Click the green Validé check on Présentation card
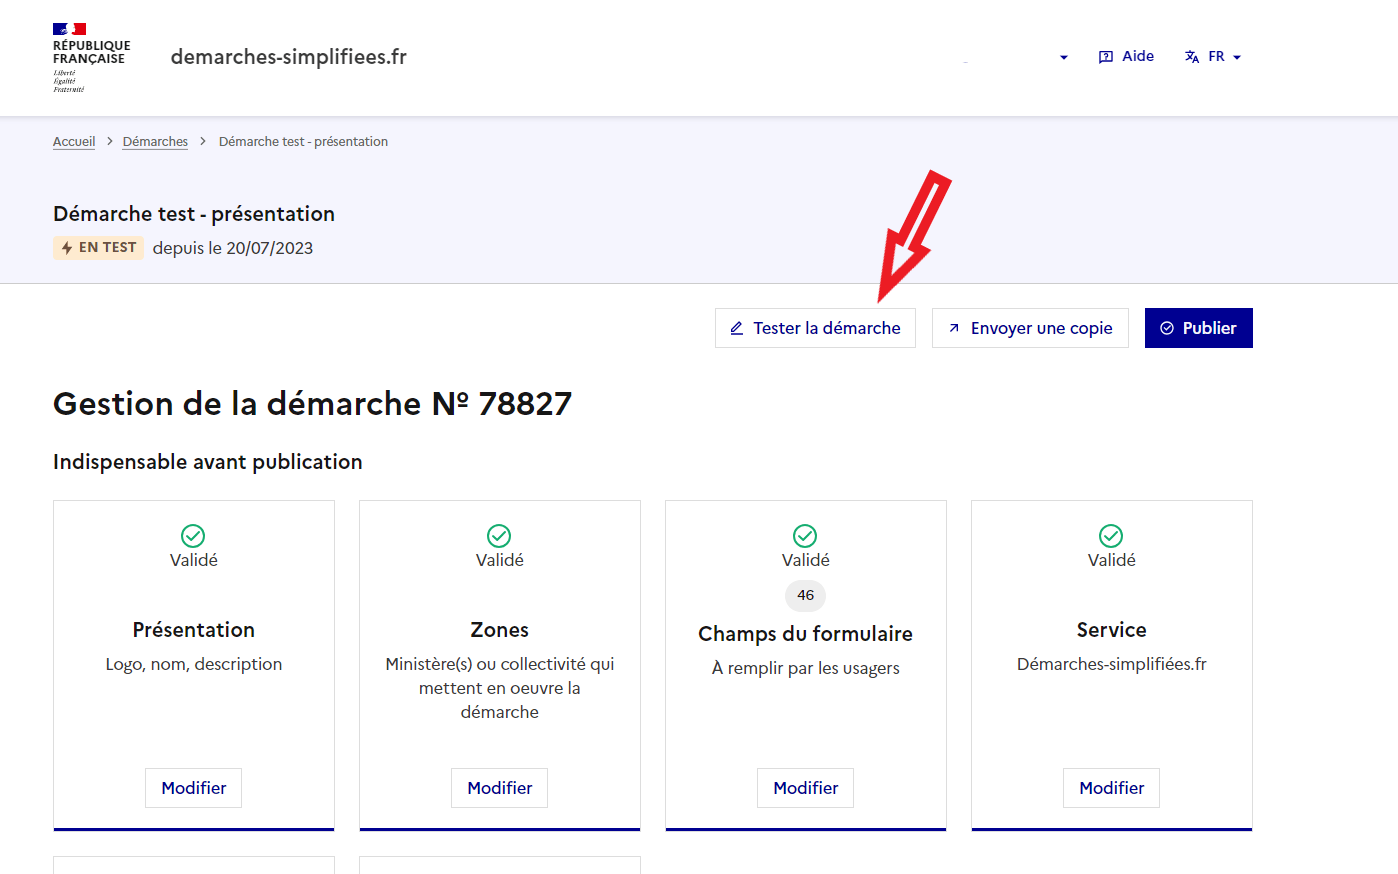This screenshot has width=1398, height=874. (x=193, y=534)
